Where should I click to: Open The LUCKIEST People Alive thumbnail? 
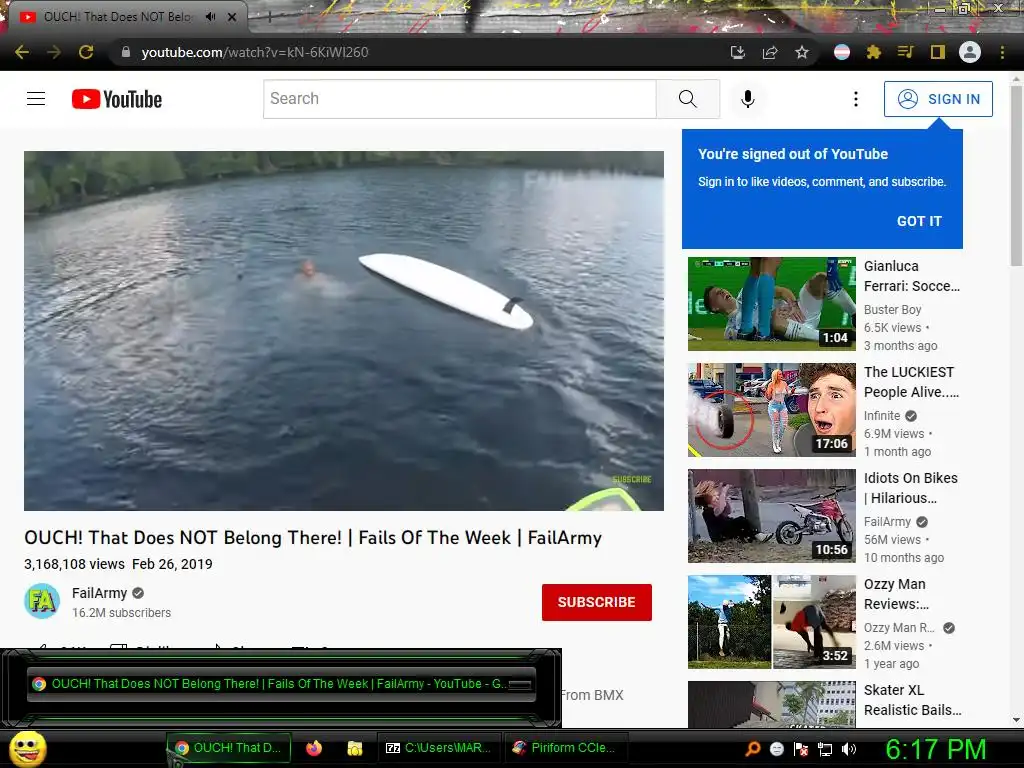click(x=772, y=410)
